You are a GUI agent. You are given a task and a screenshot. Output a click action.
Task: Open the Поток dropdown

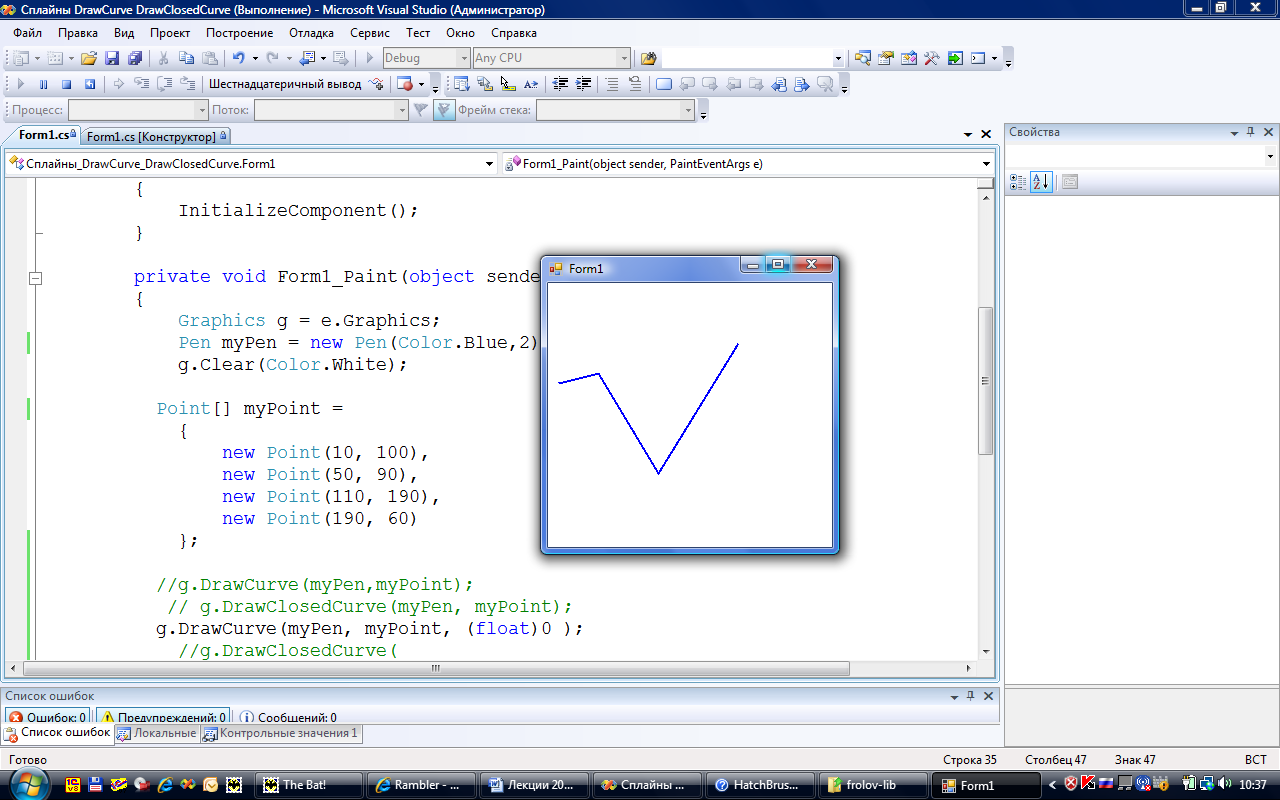click(x=402, y=110)
